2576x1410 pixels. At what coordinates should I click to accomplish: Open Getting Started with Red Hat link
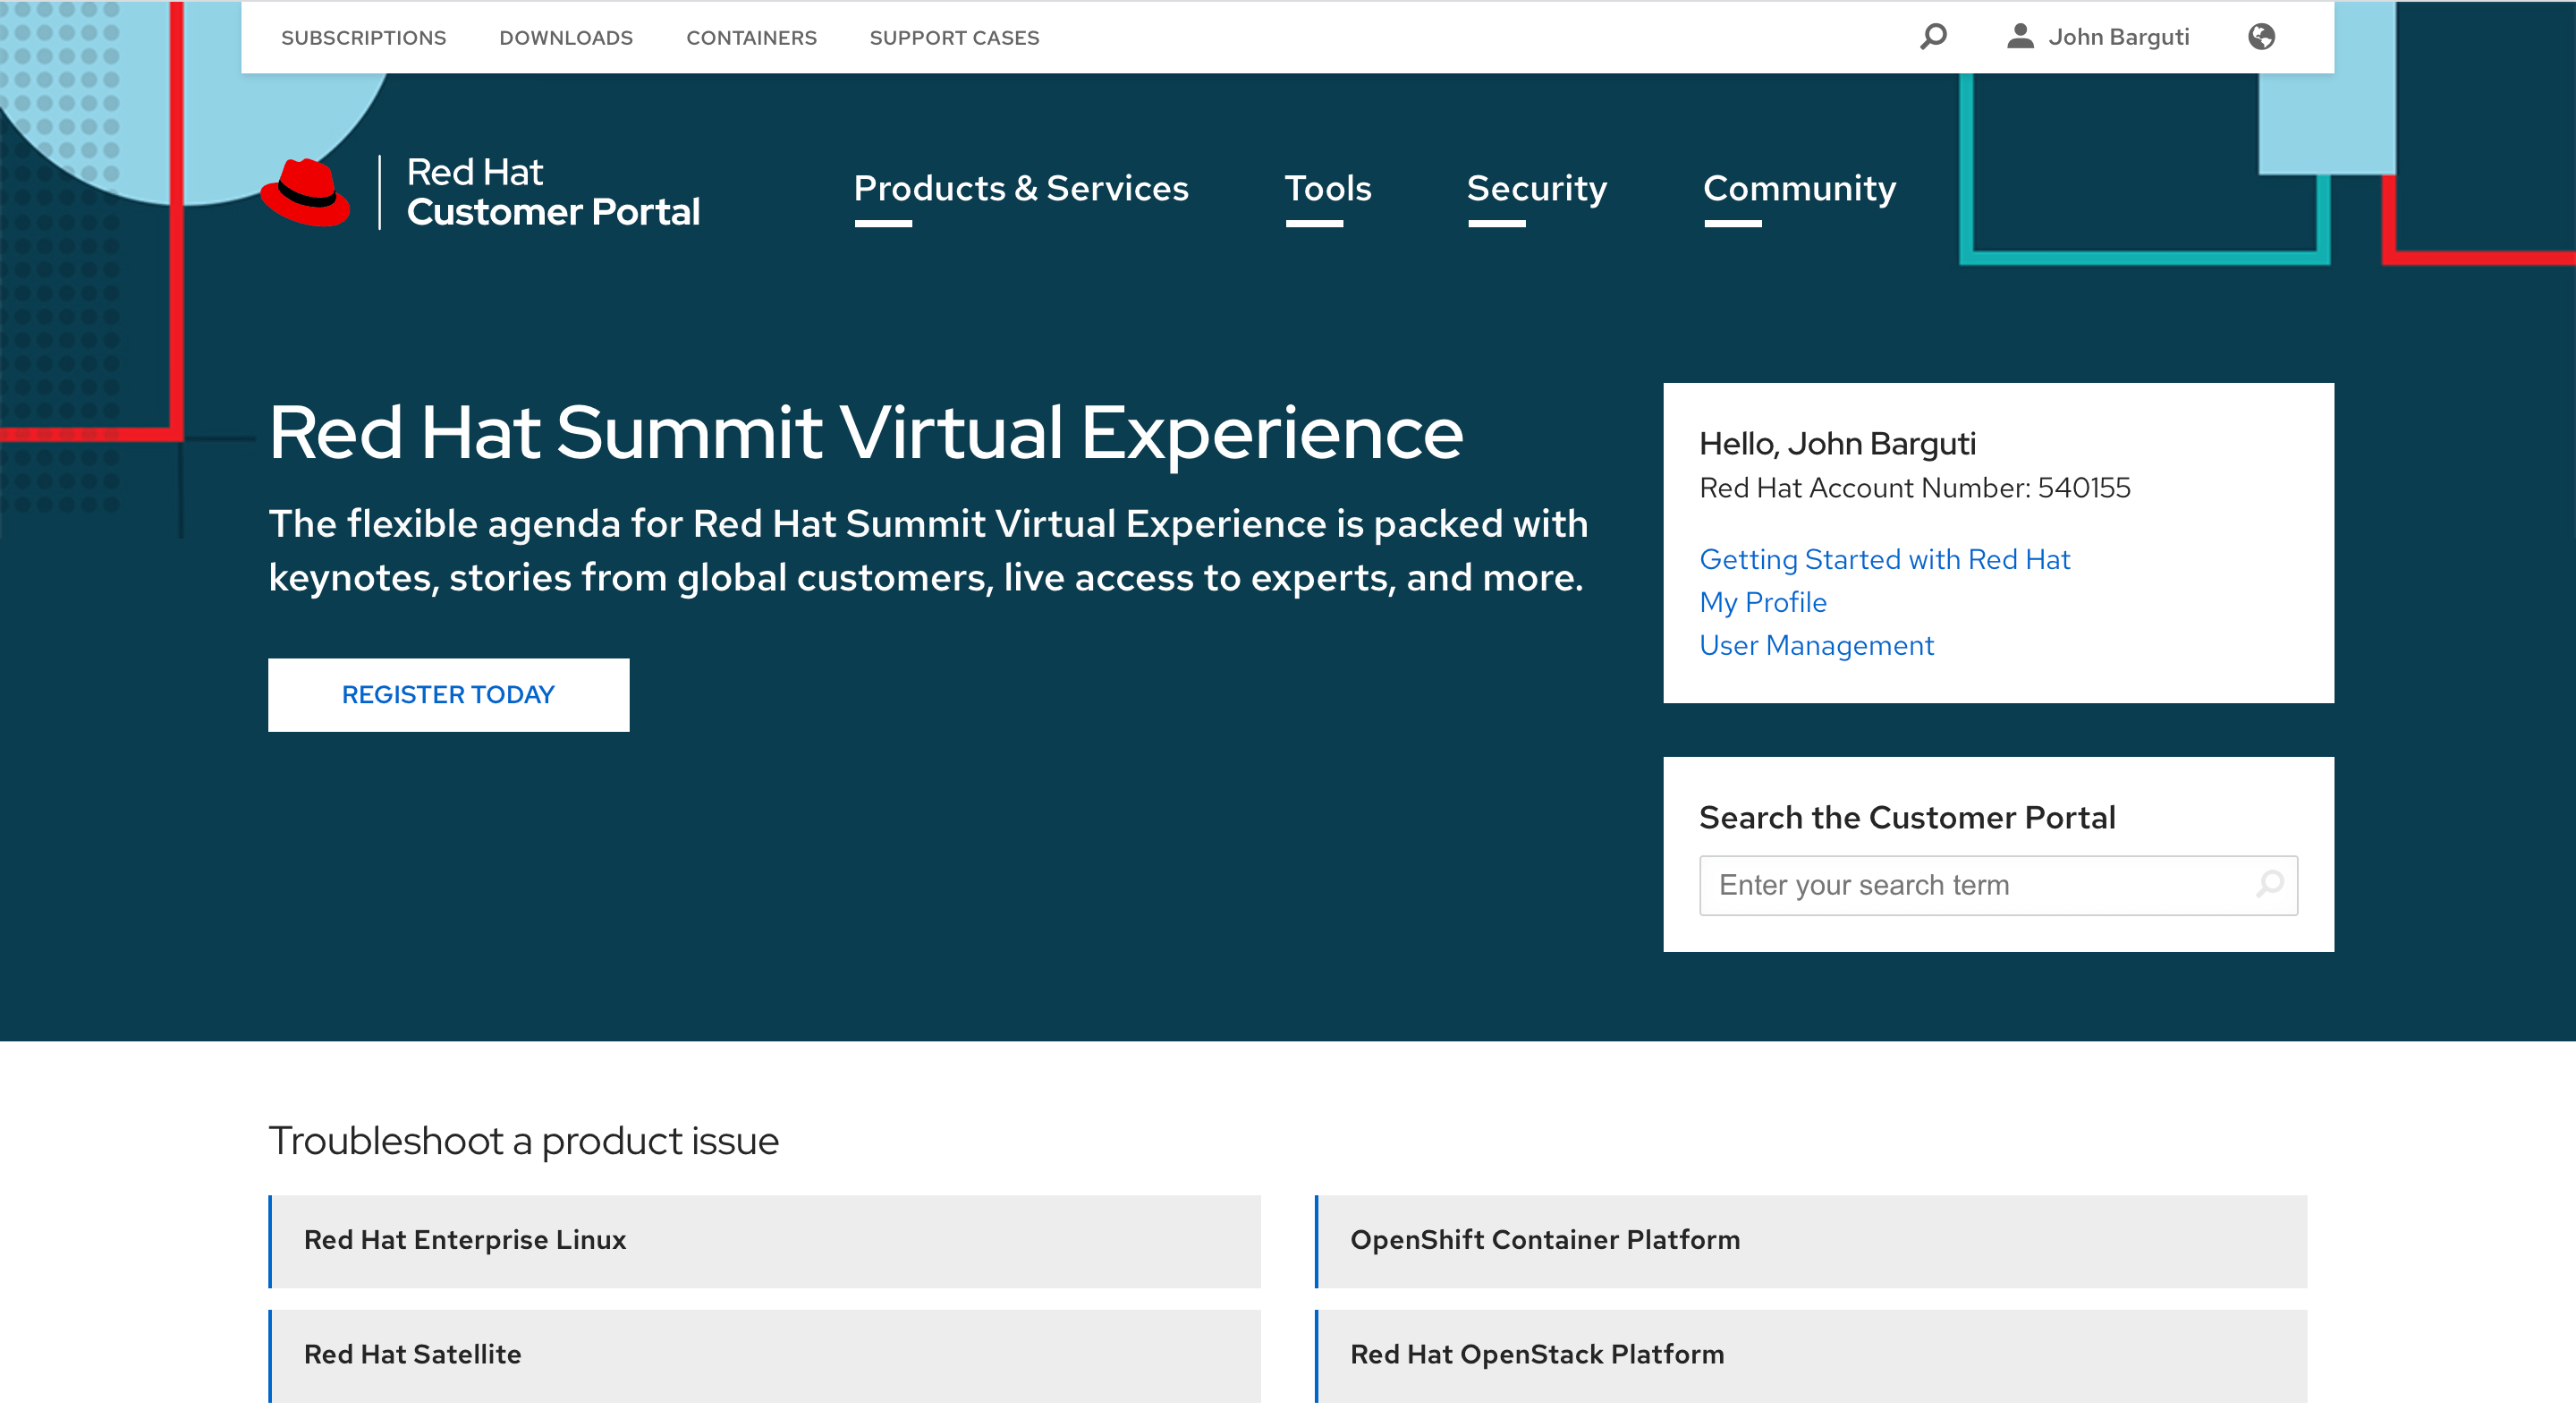1884,559
